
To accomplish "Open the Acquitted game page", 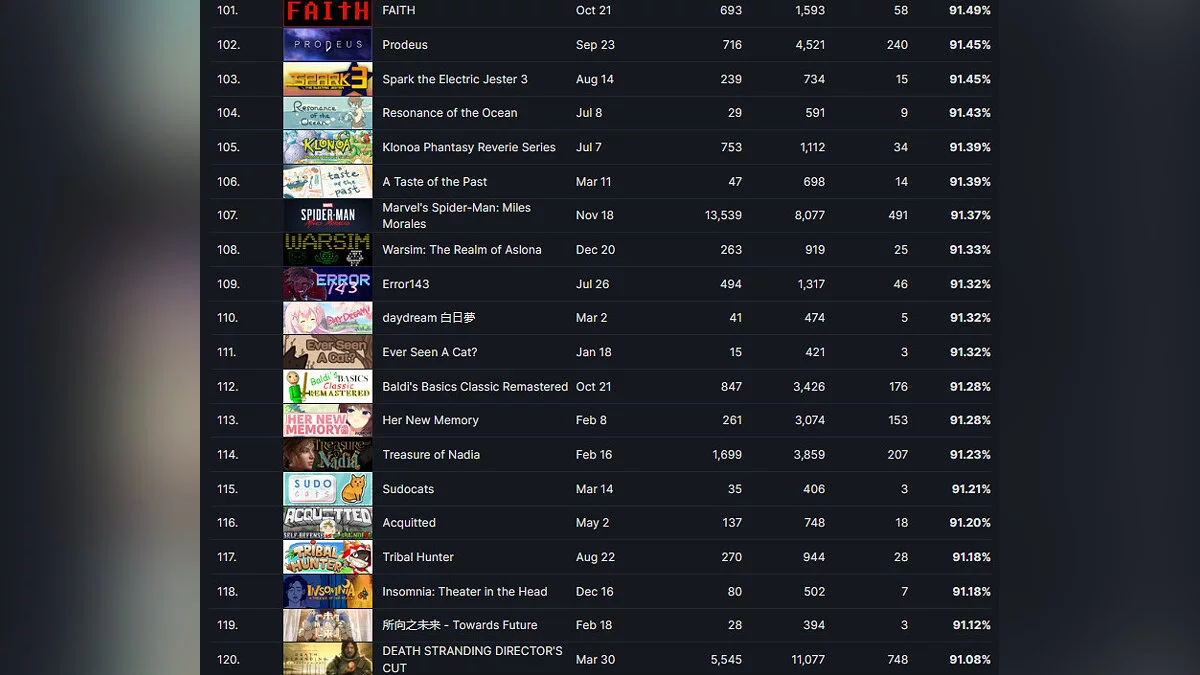I will [x=409, y=523].
